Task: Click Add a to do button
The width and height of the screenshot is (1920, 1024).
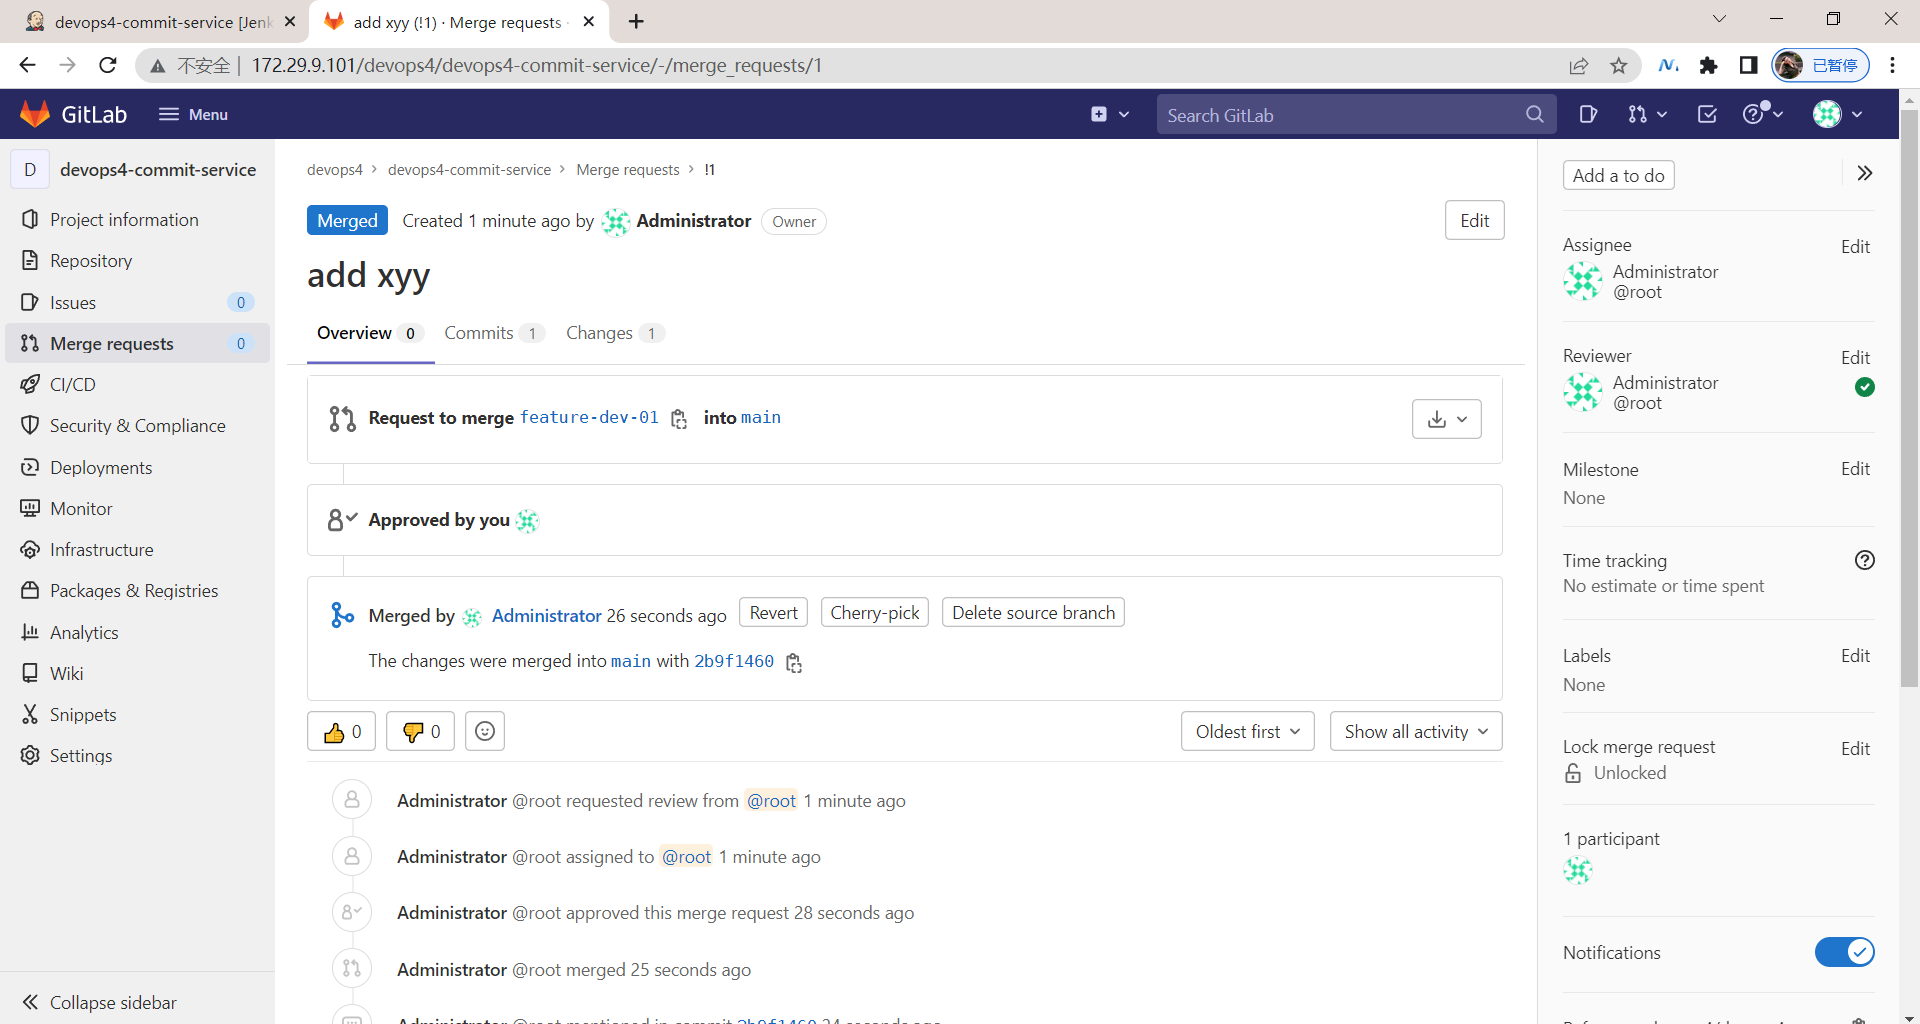Action: point(1618,175)
